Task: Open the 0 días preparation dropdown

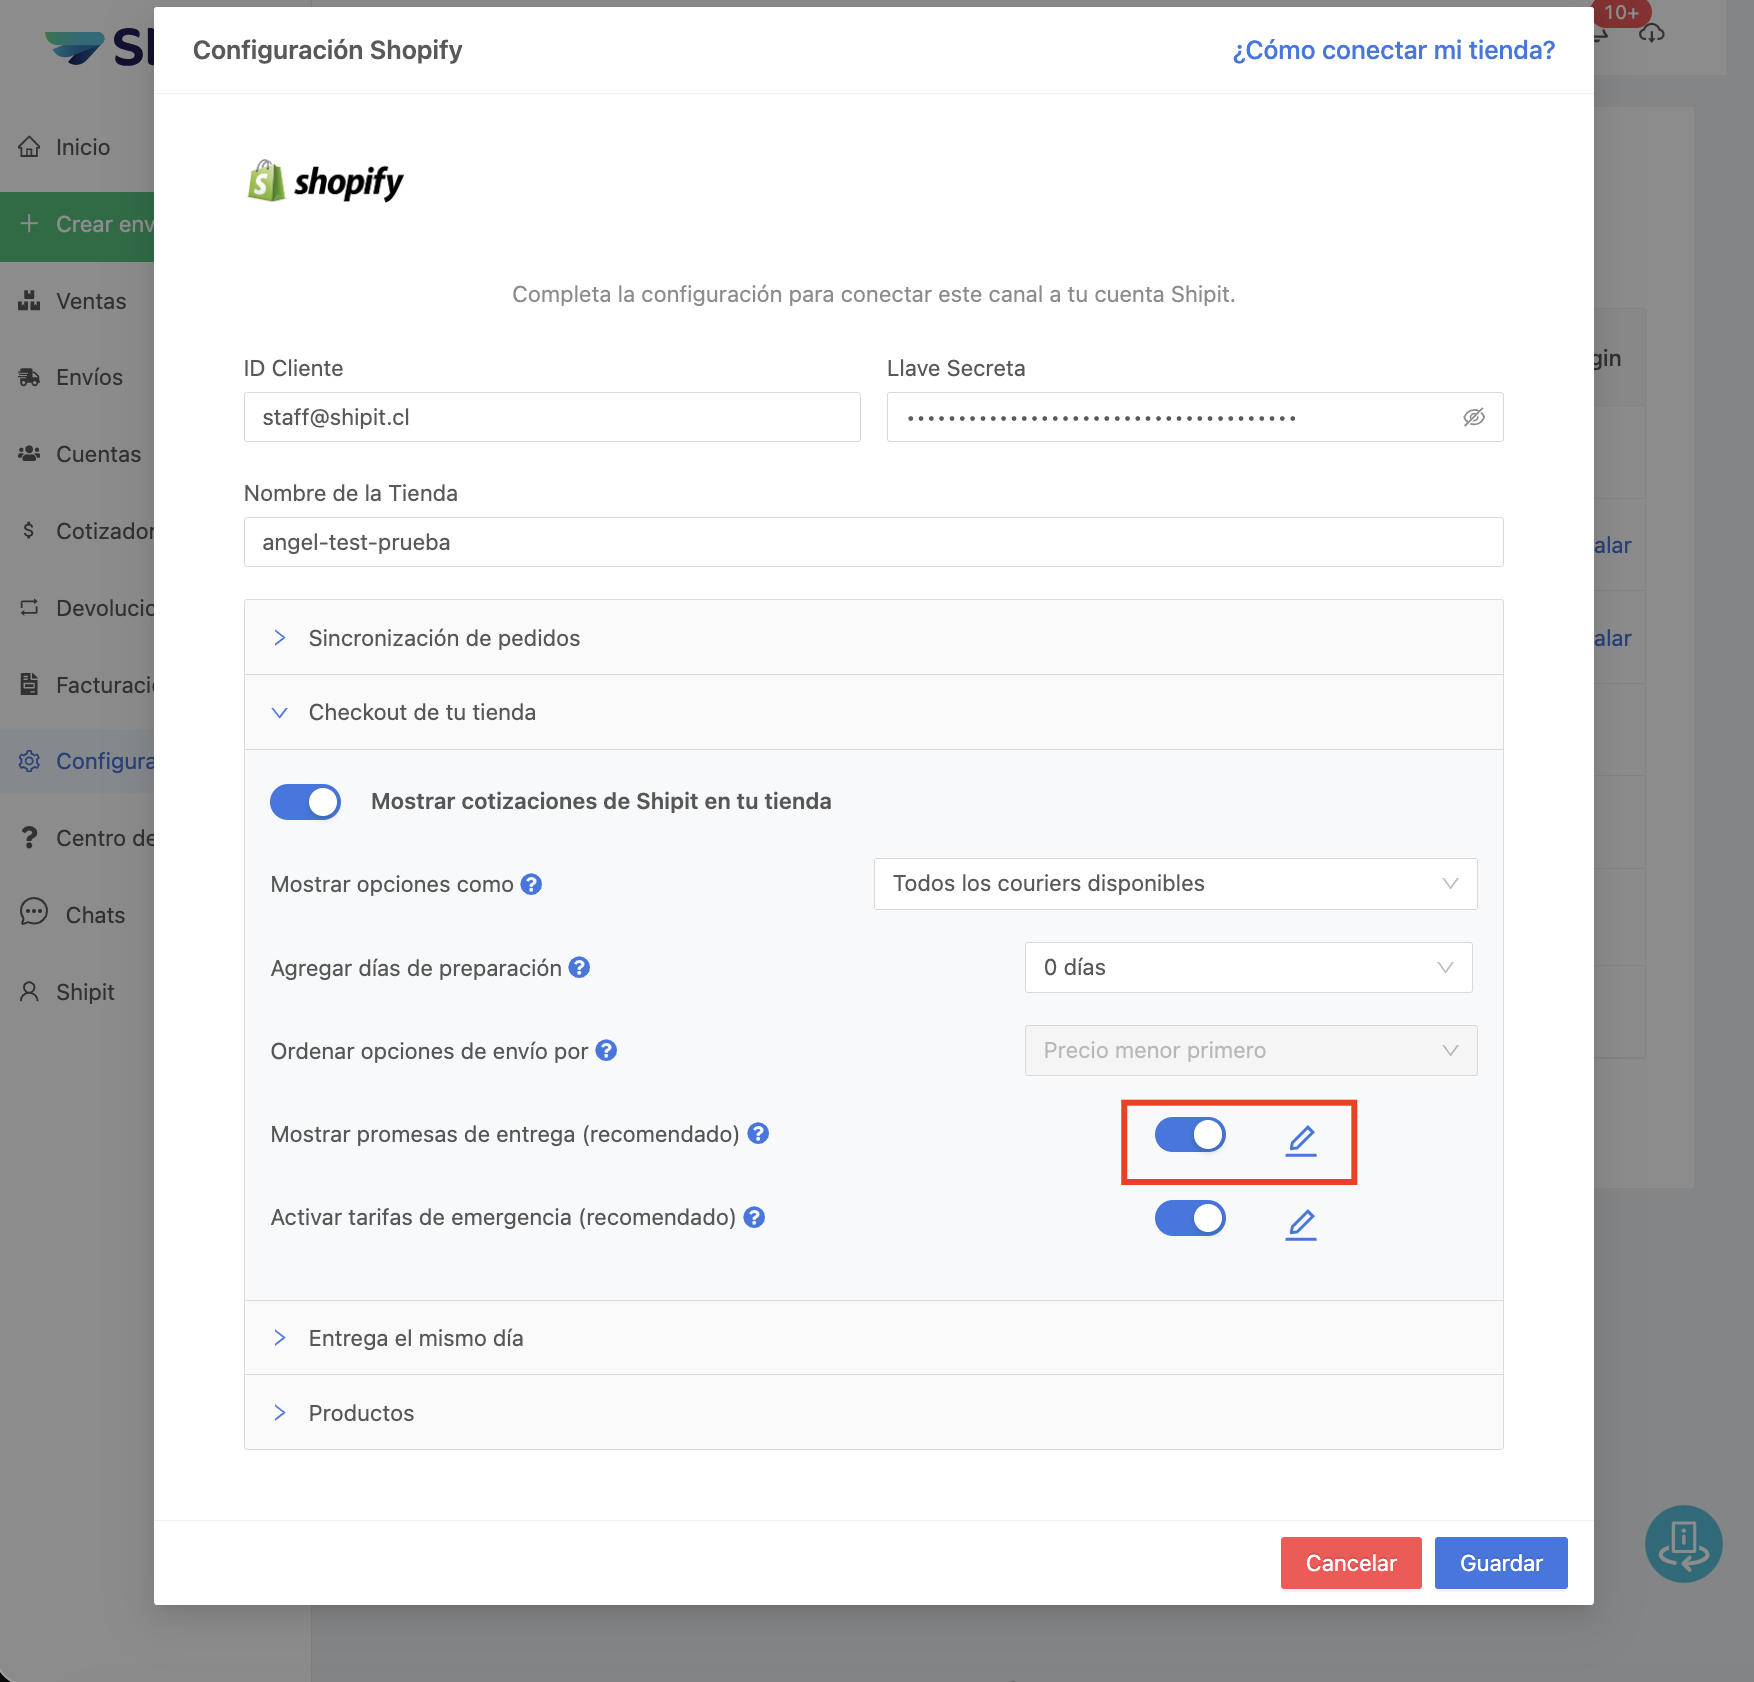Action: click(1247, 967)
